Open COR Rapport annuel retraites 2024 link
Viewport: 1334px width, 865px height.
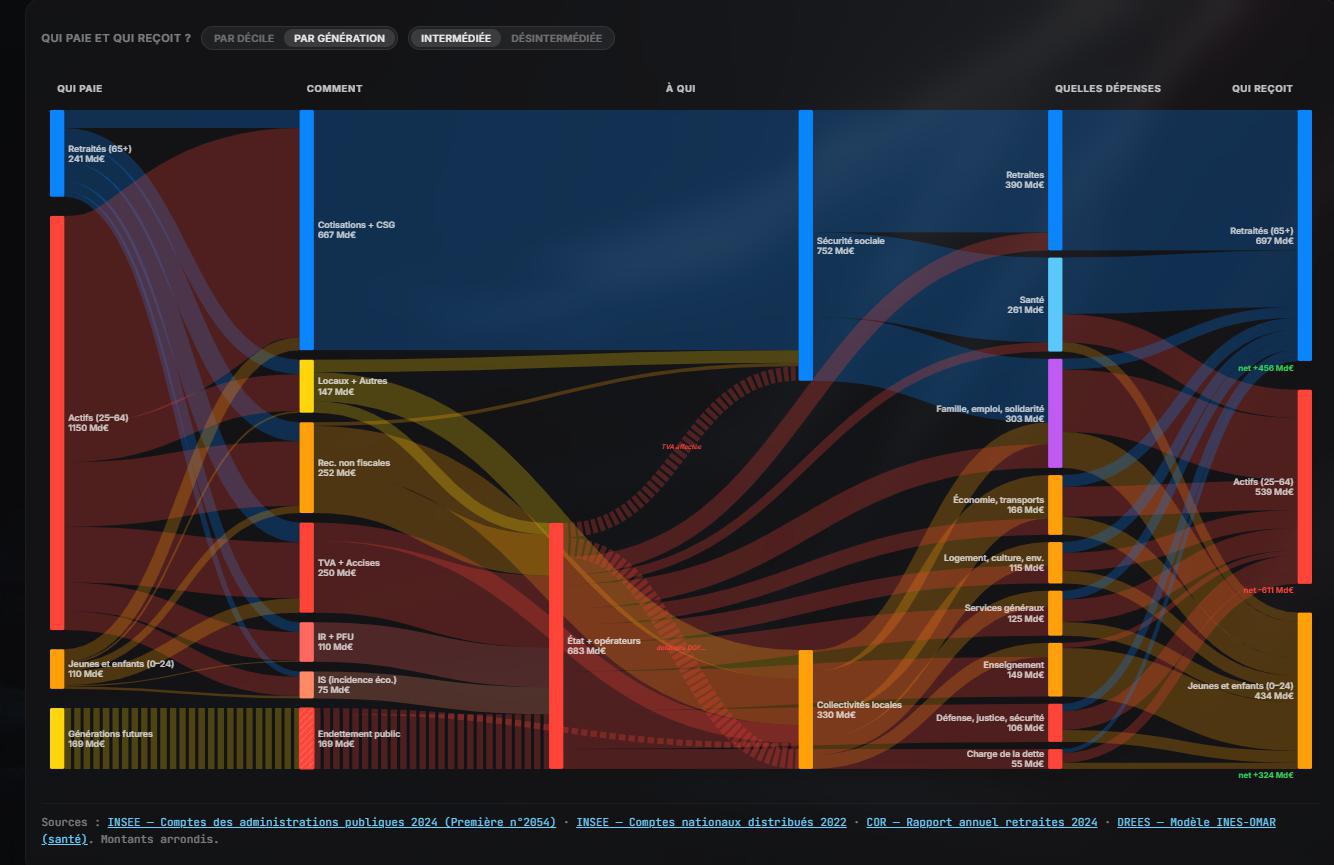click(981, 822)
